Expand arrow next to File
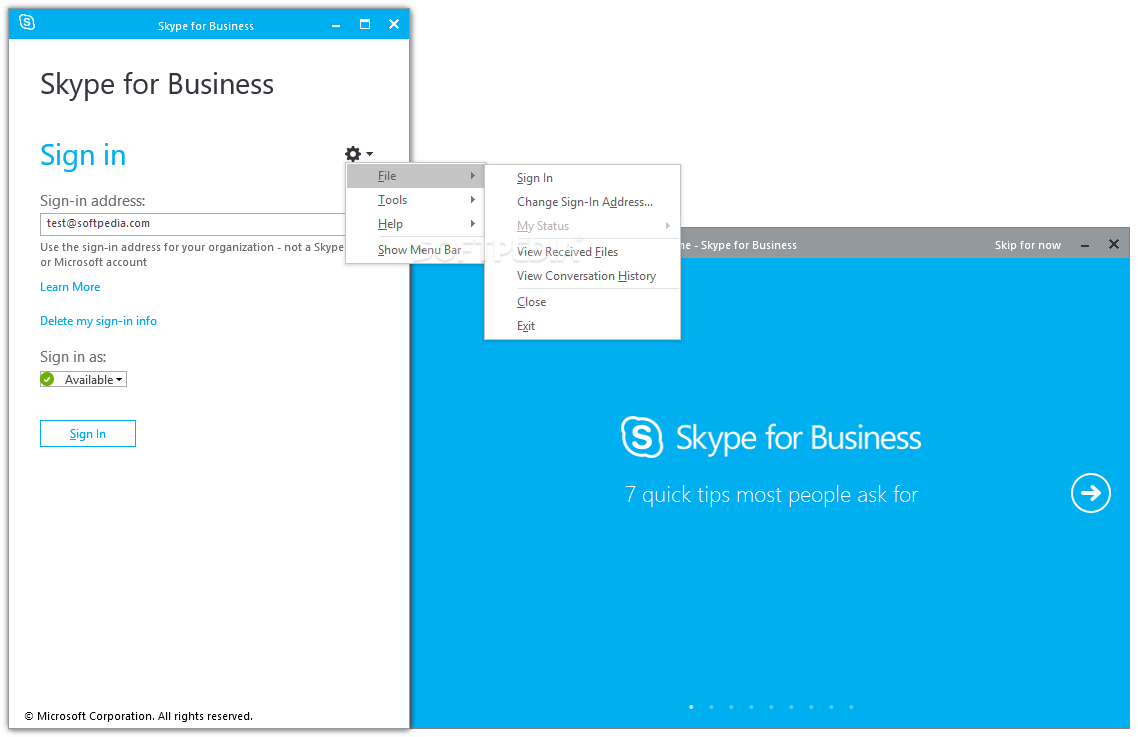The width and height of the screenshot is (1138, 737). pos(472,176)
